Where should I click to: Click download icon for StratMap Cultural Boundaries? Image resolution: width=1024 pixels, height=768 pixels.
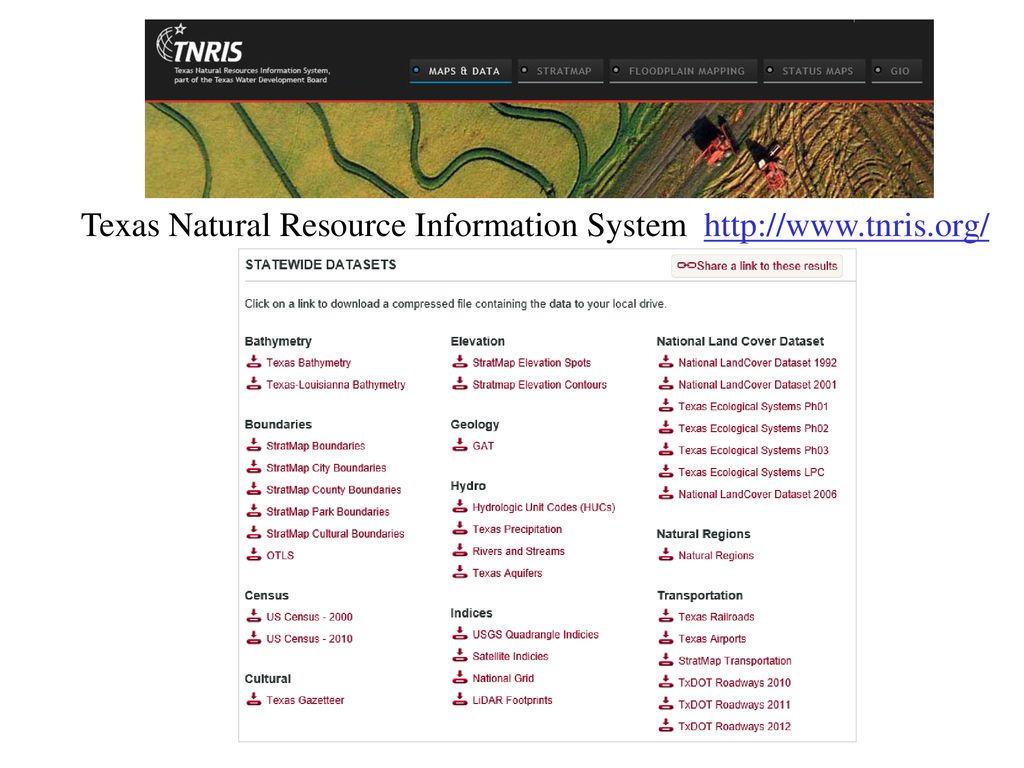[x=253, y=533]
